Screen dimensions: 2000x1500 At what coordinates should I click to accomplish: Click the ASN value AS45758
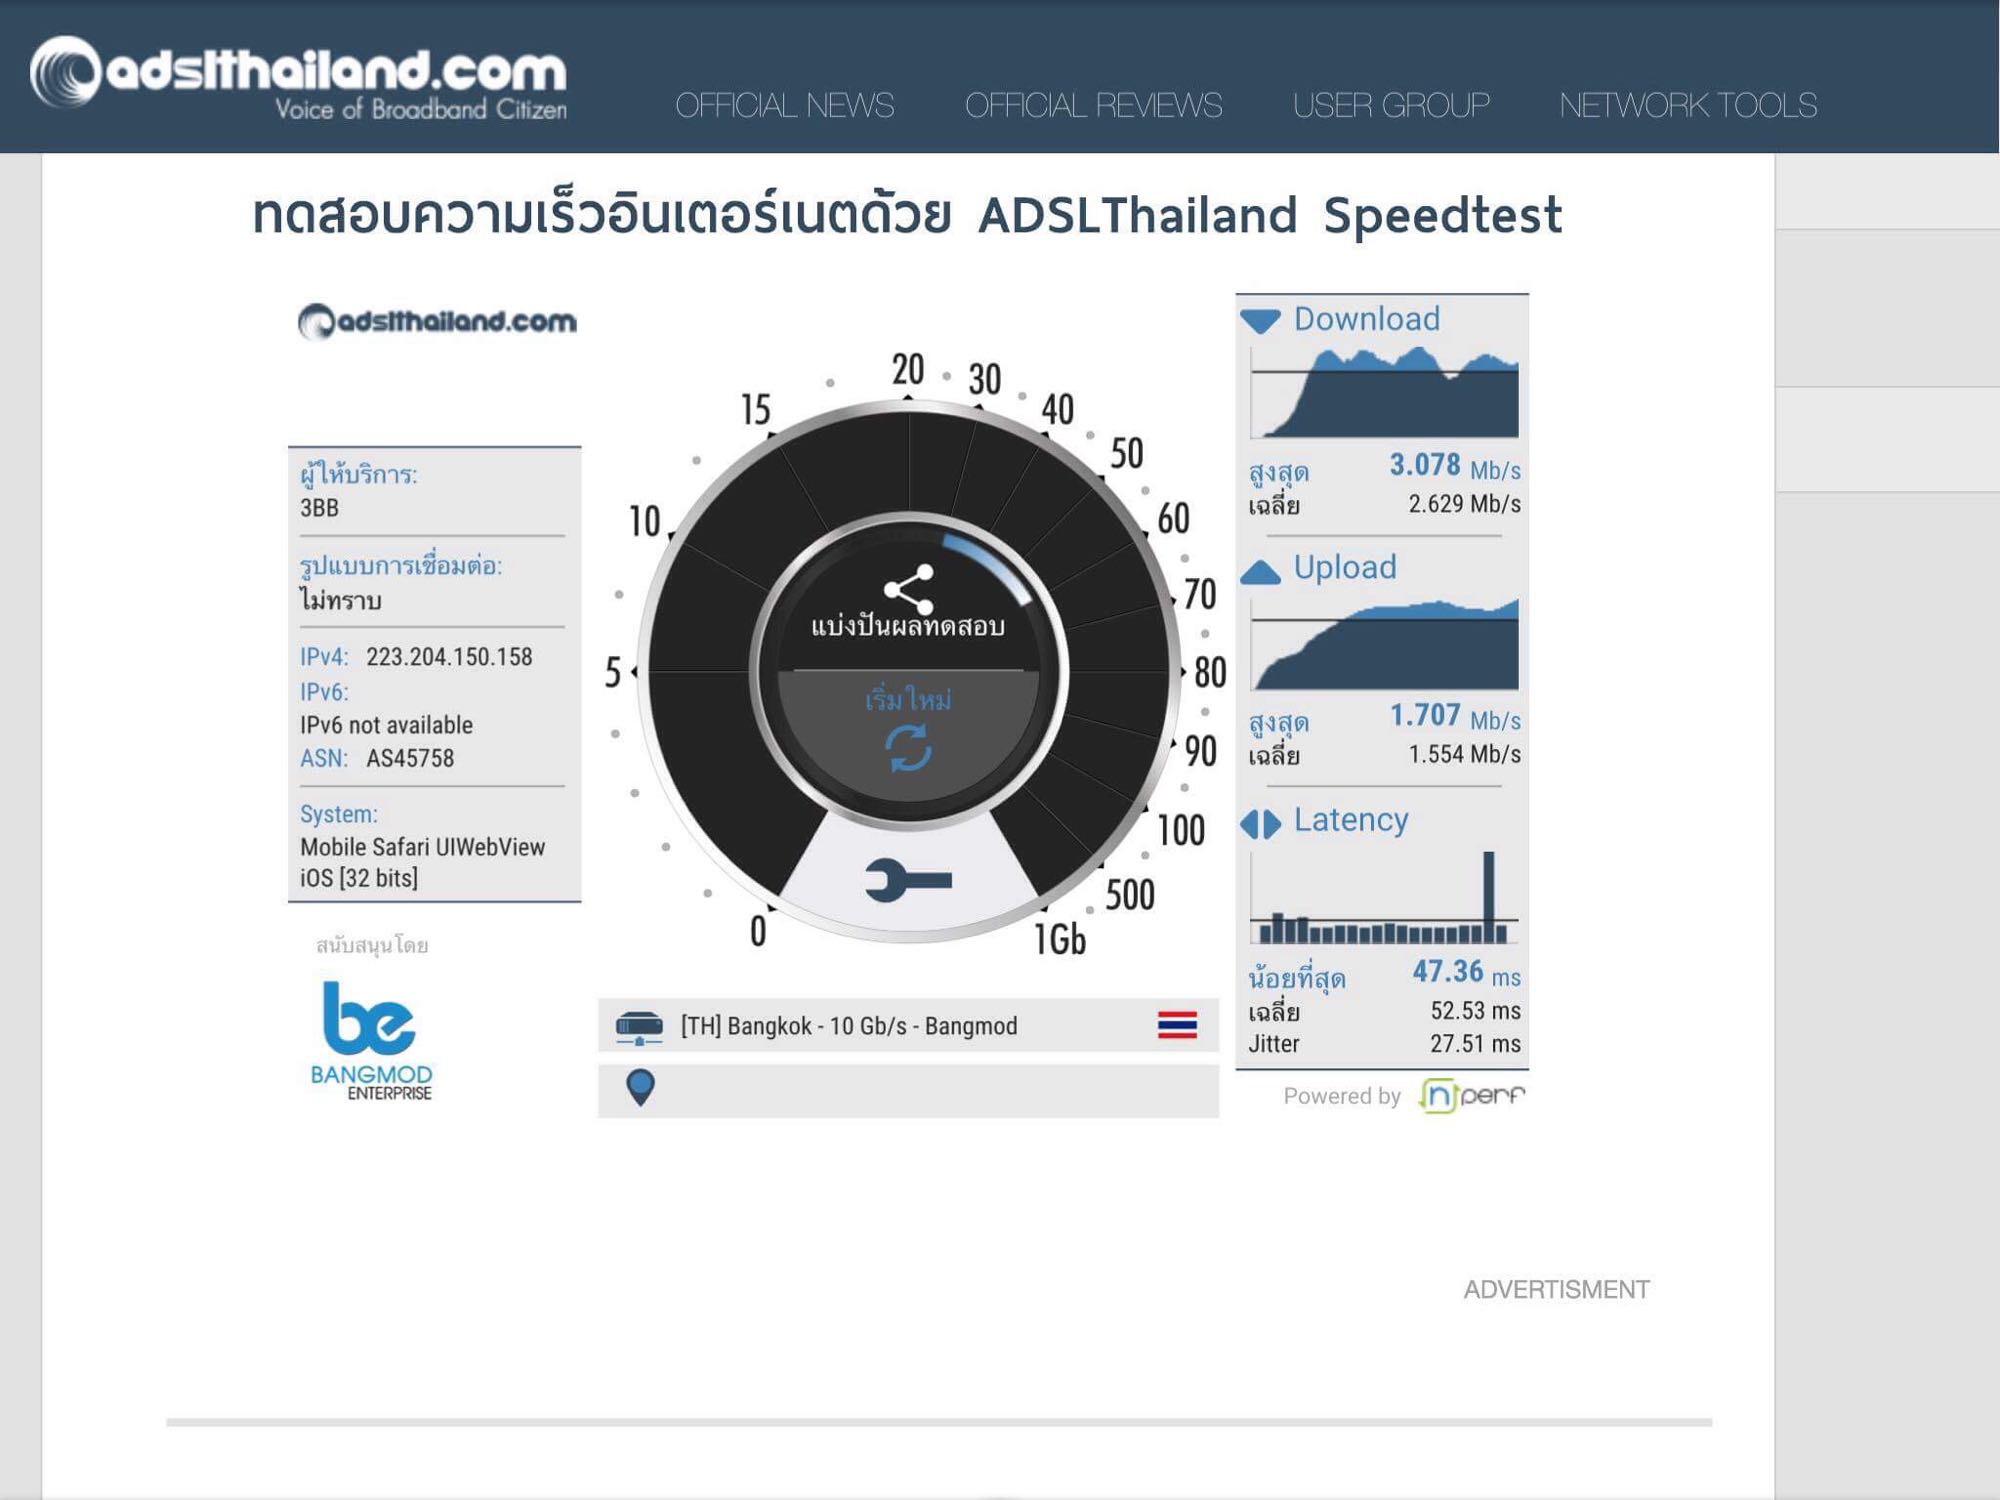[410, 758]
